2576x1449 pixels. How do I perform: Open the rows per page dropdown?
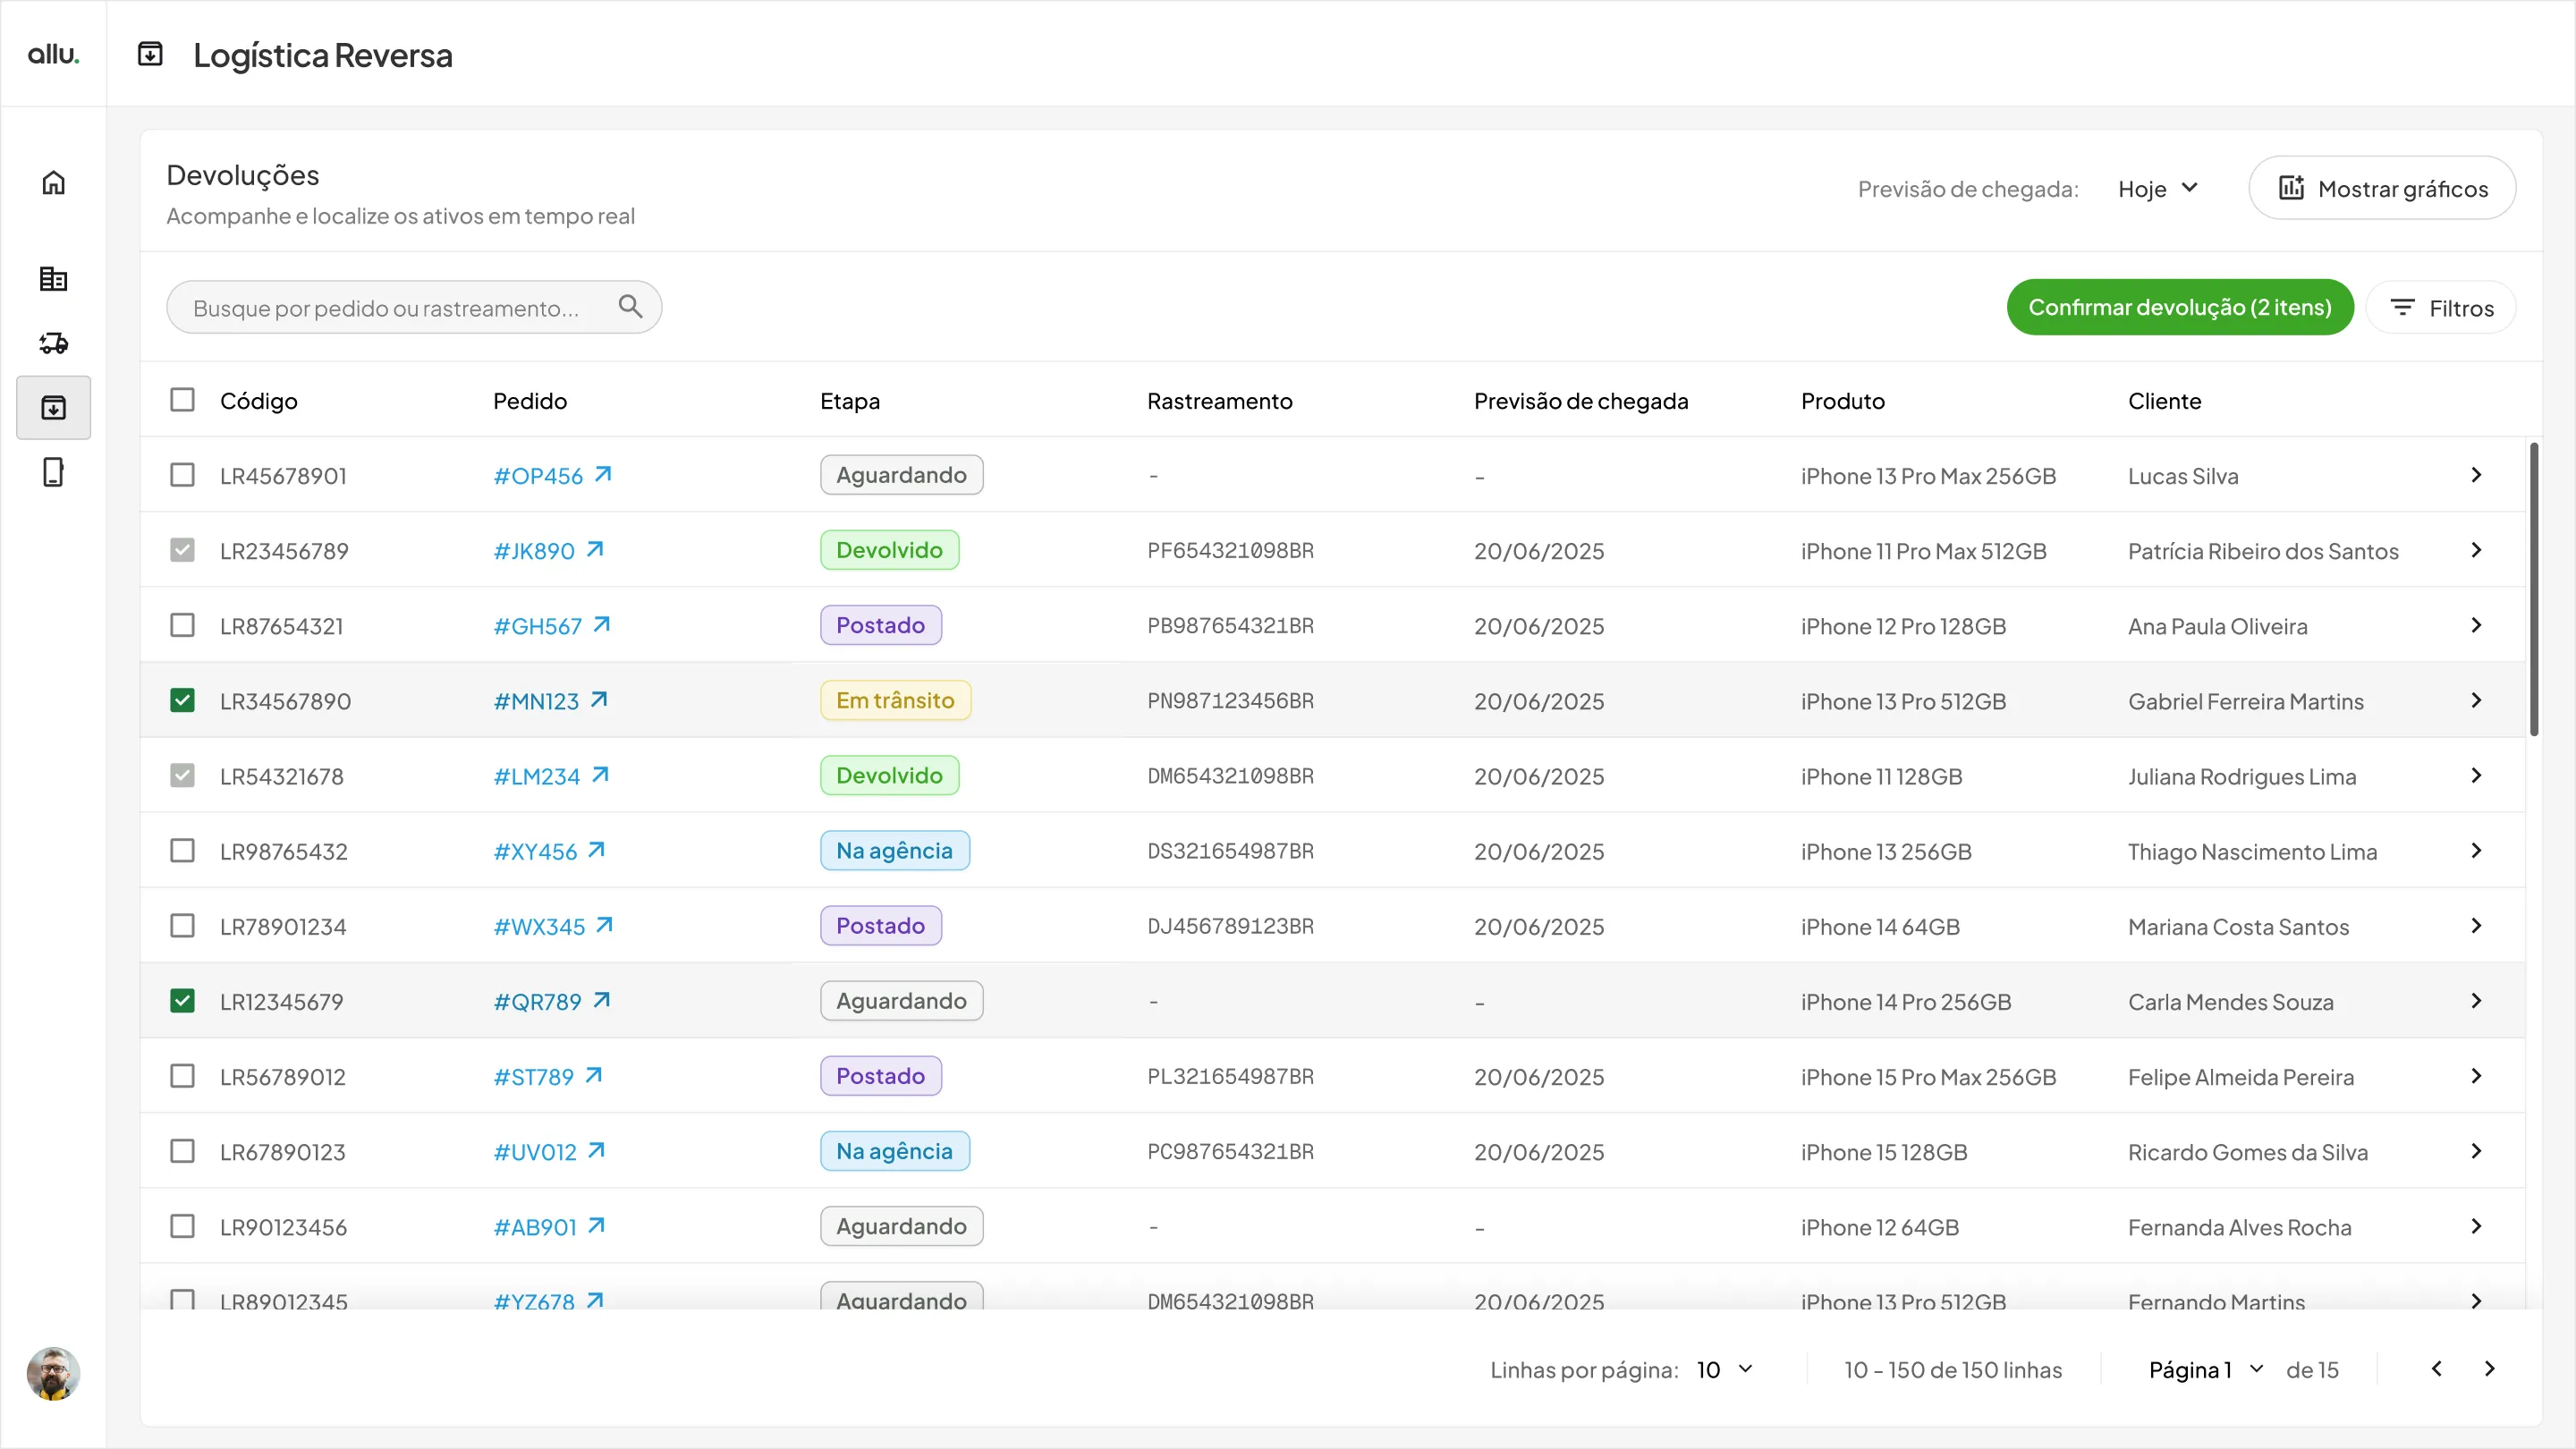pyautogui.click(x=1725, y=1369)
